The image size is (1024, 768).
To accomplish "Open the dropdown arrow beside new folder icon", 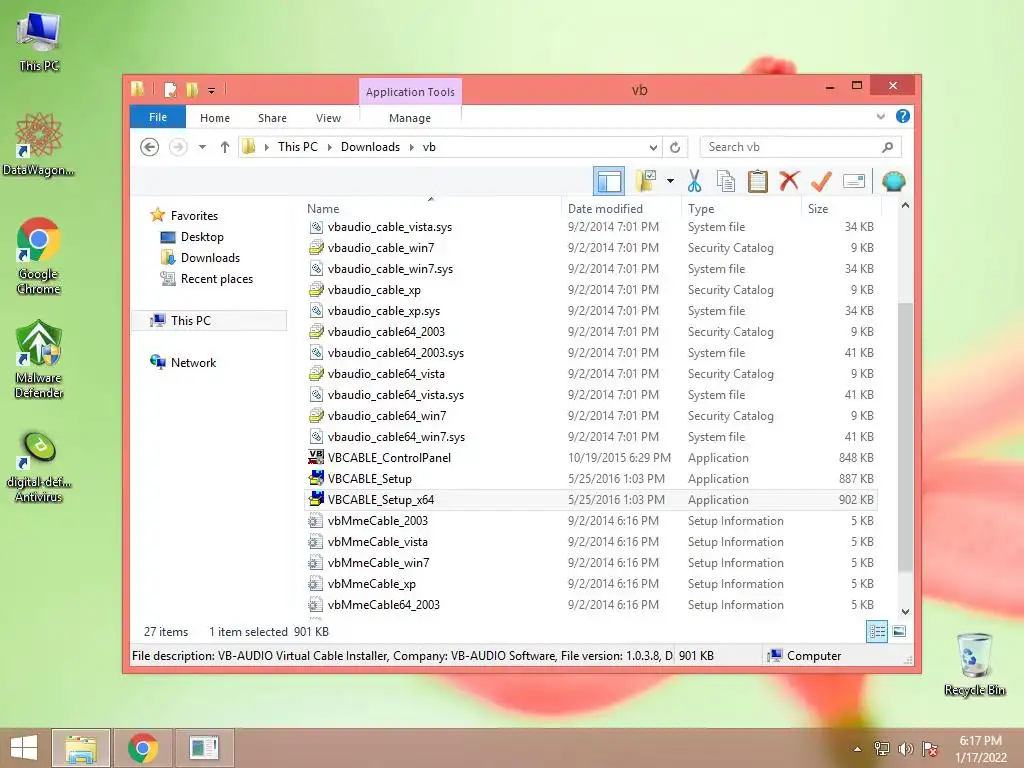I will coord(671,181).
